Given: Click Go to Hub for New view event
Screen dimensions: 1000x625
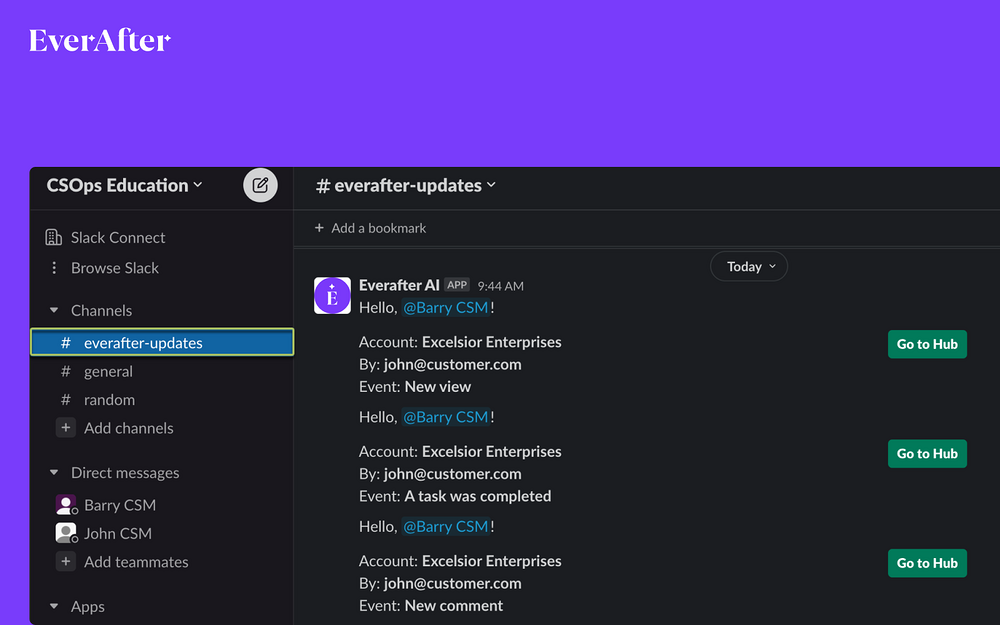Looking at the screenshot, I should pos(927,344).
